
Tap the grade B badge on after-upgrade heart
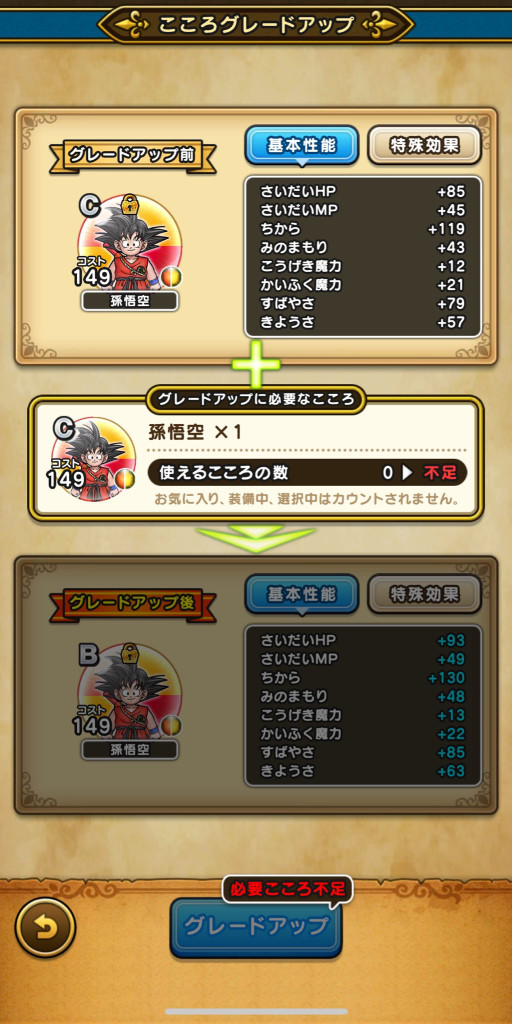pyautogui.click(x=89, y=655)
